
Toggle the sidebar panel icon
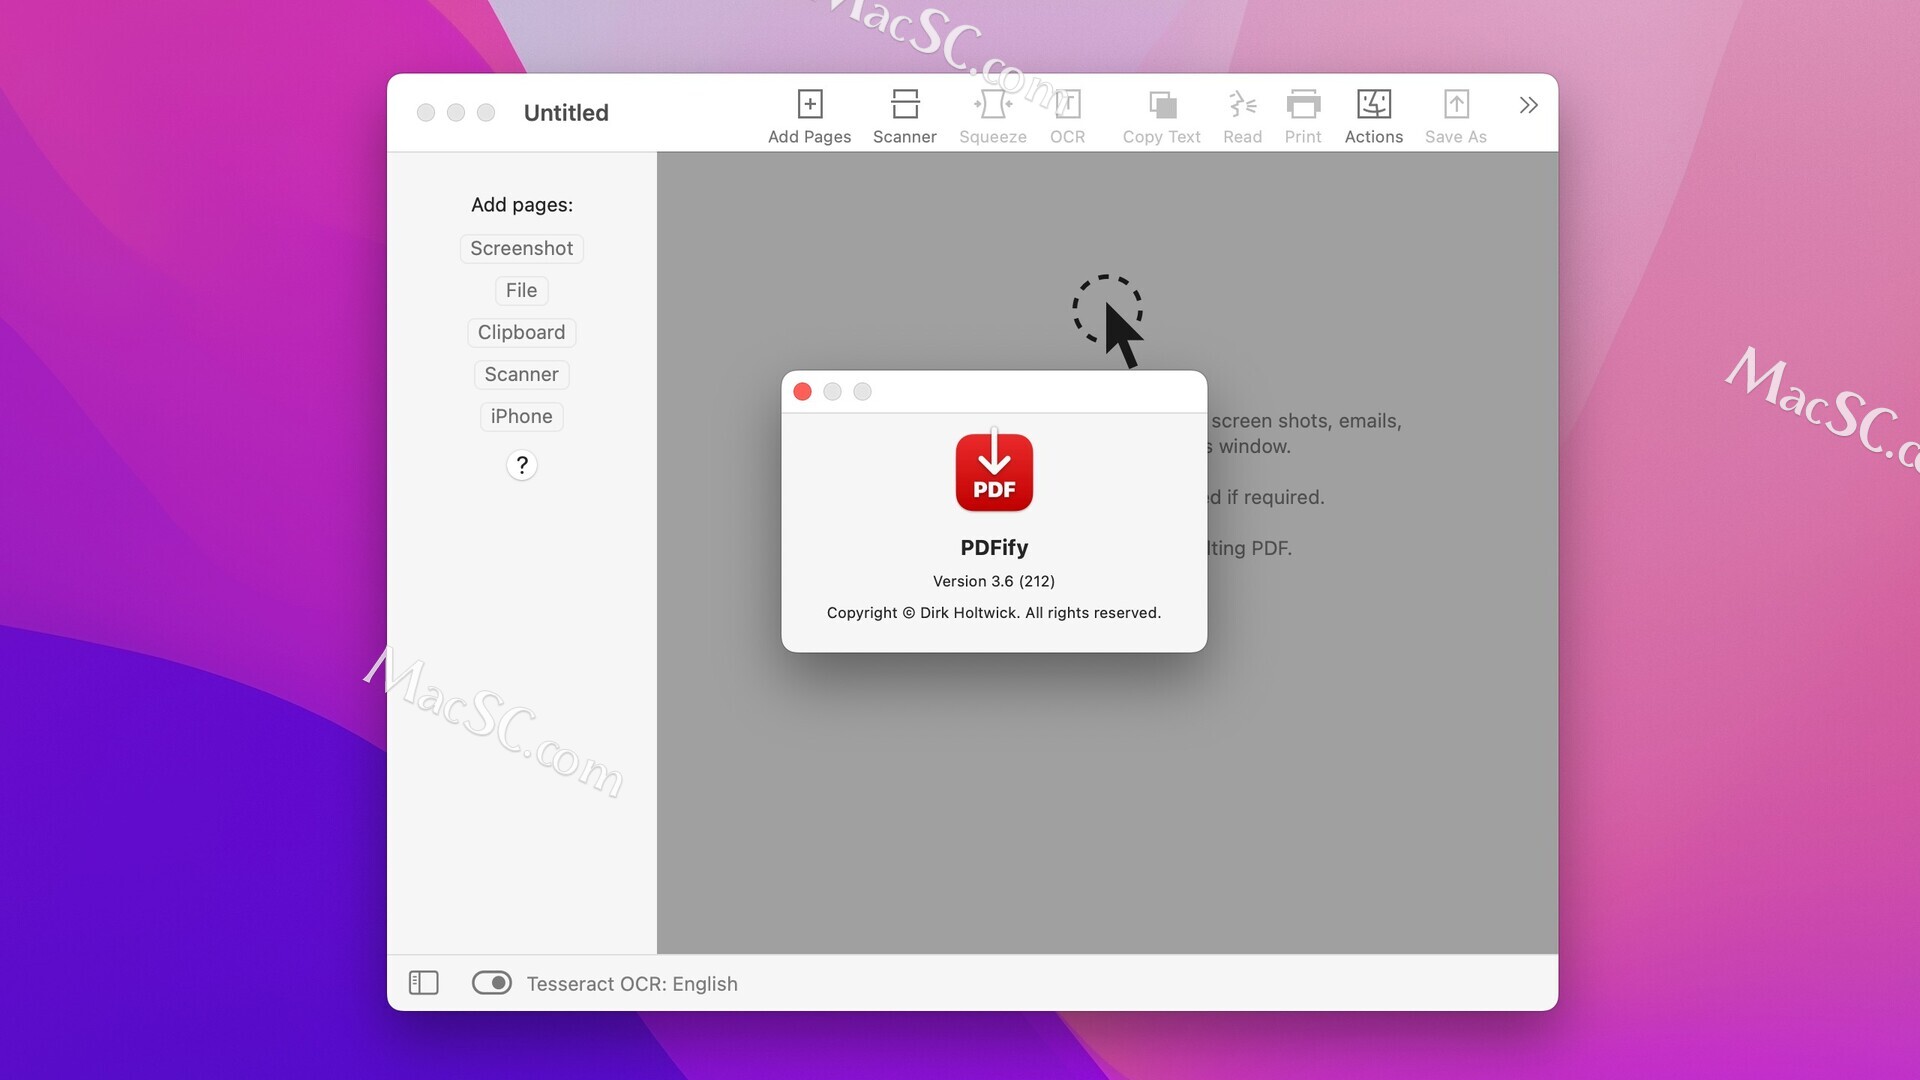tap(424, 983)
